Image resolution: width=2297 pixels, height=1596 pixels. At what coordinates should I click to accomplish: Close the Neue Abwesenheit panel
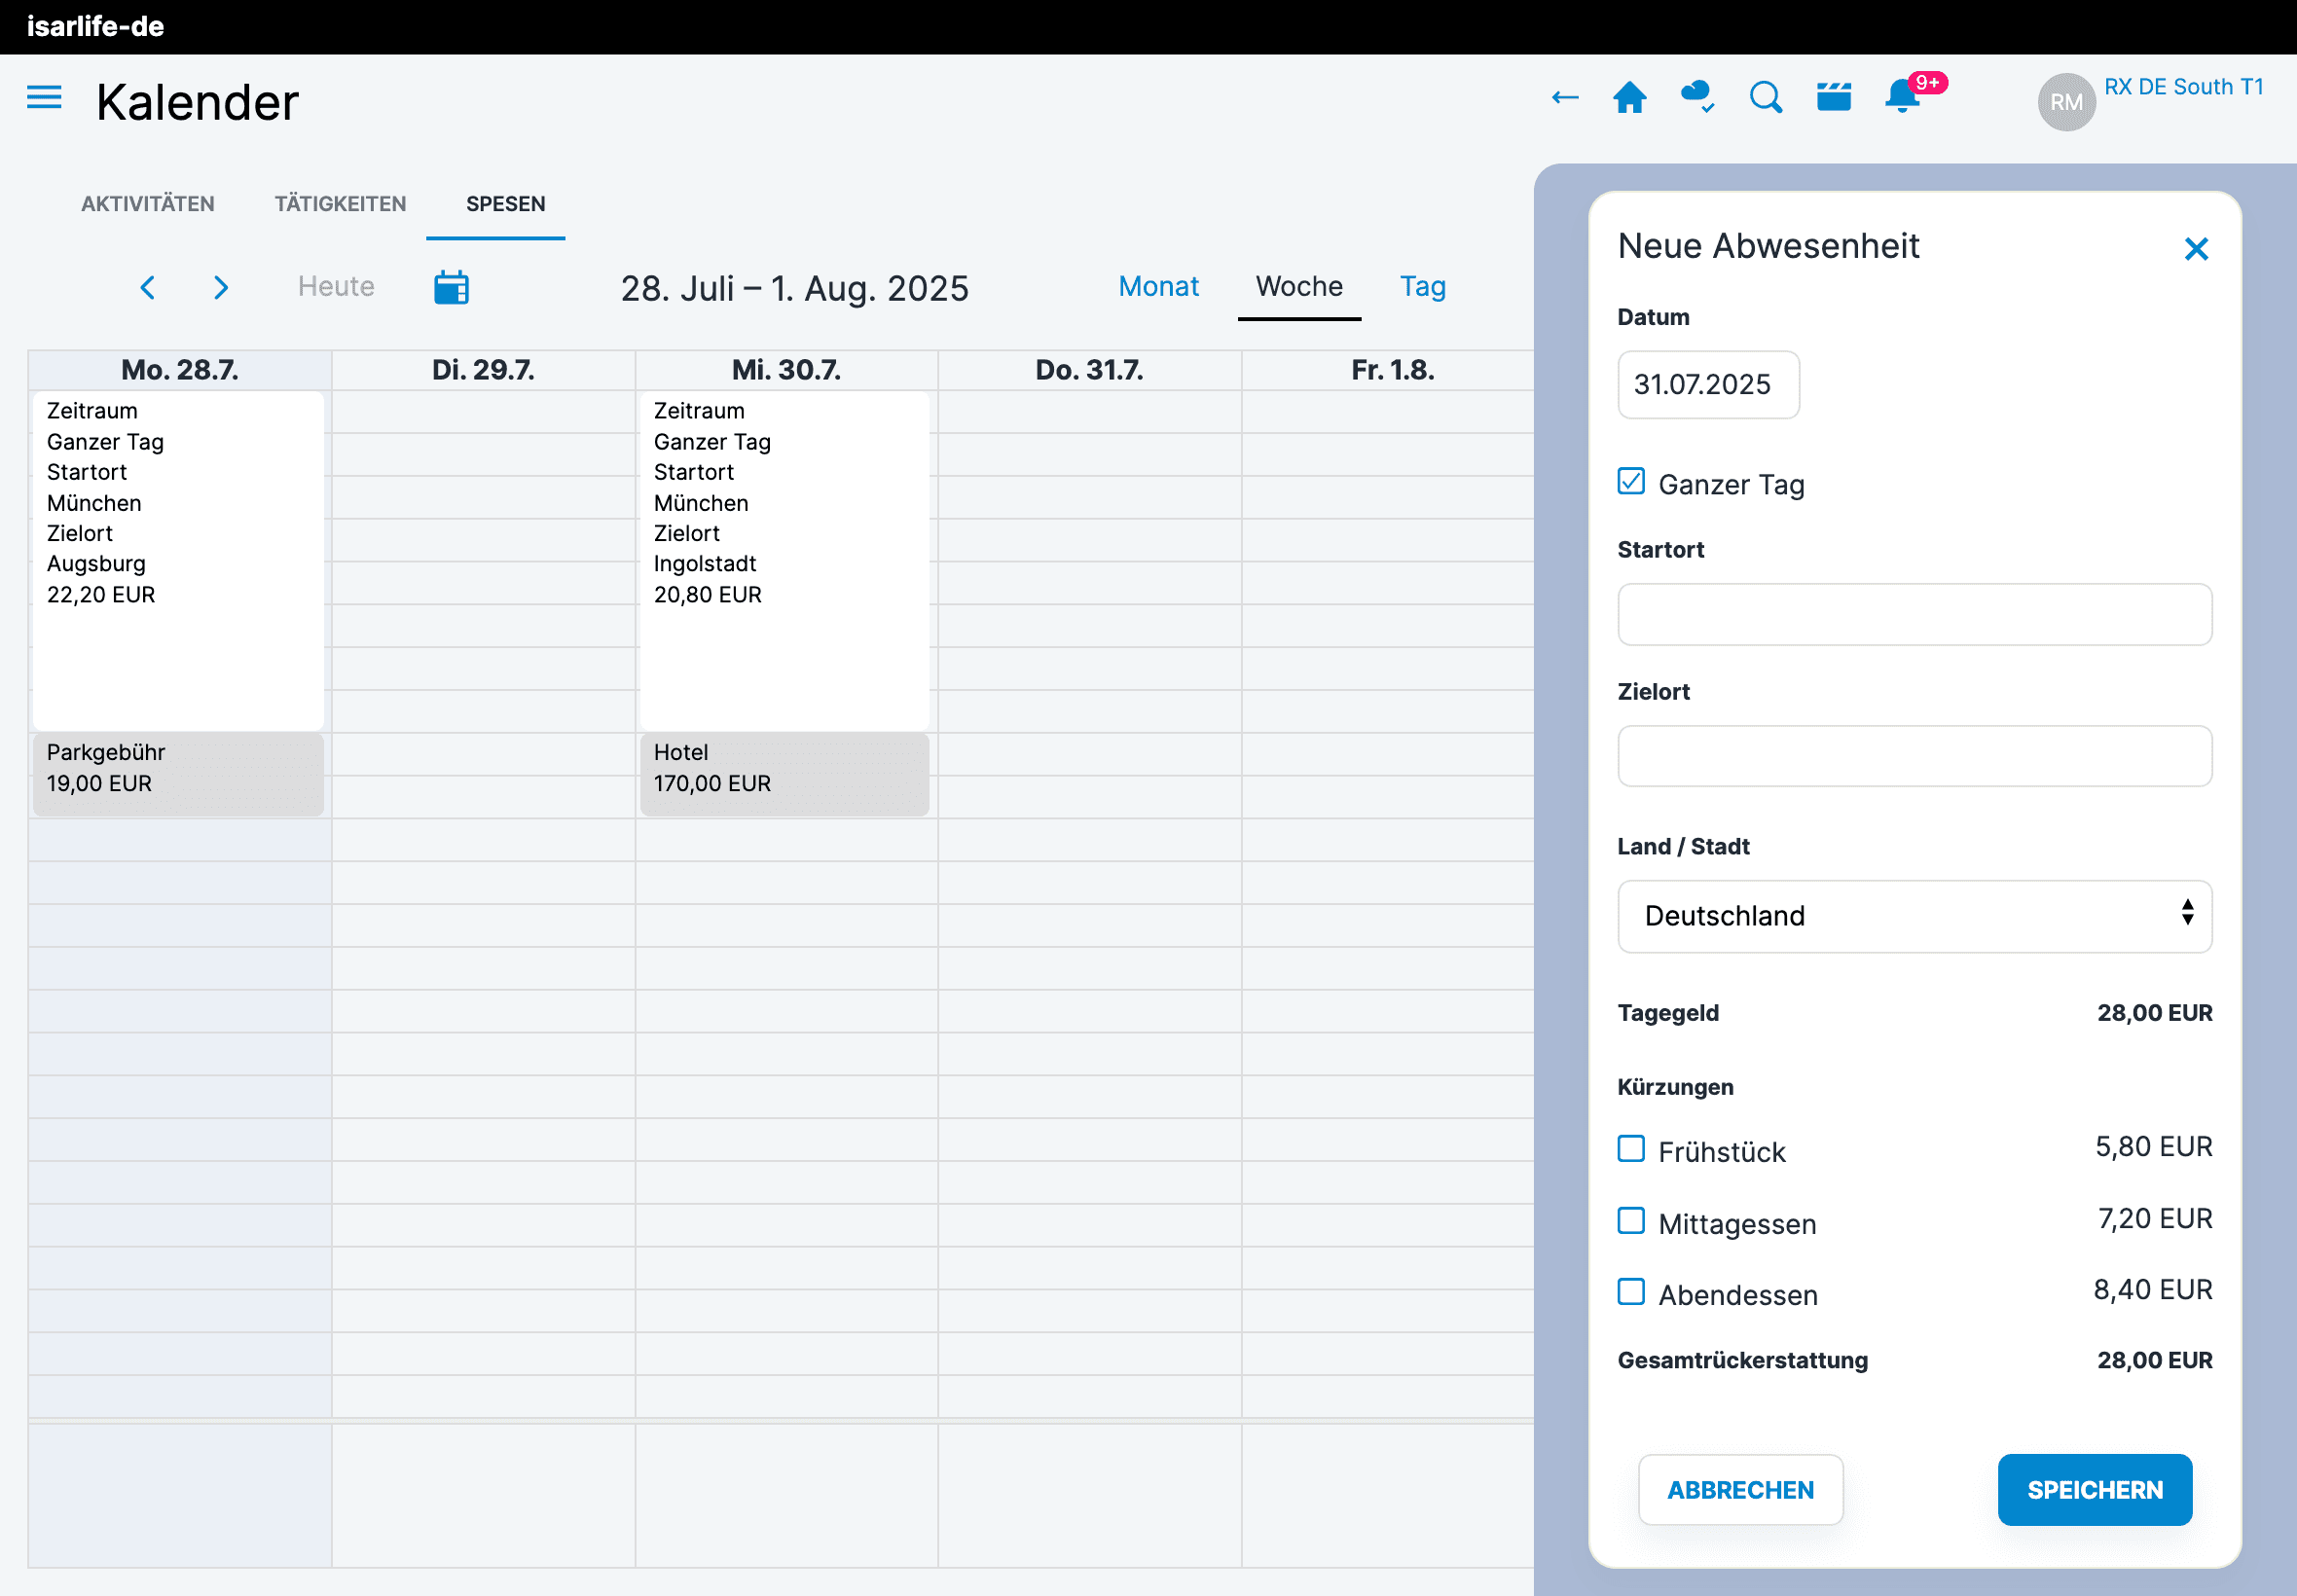2196,249
